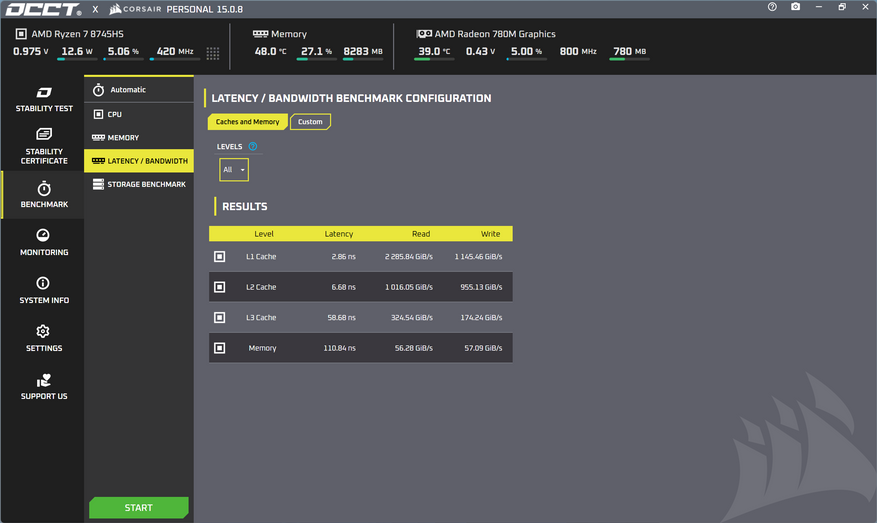Click the Latency column header

coord(339,234)
